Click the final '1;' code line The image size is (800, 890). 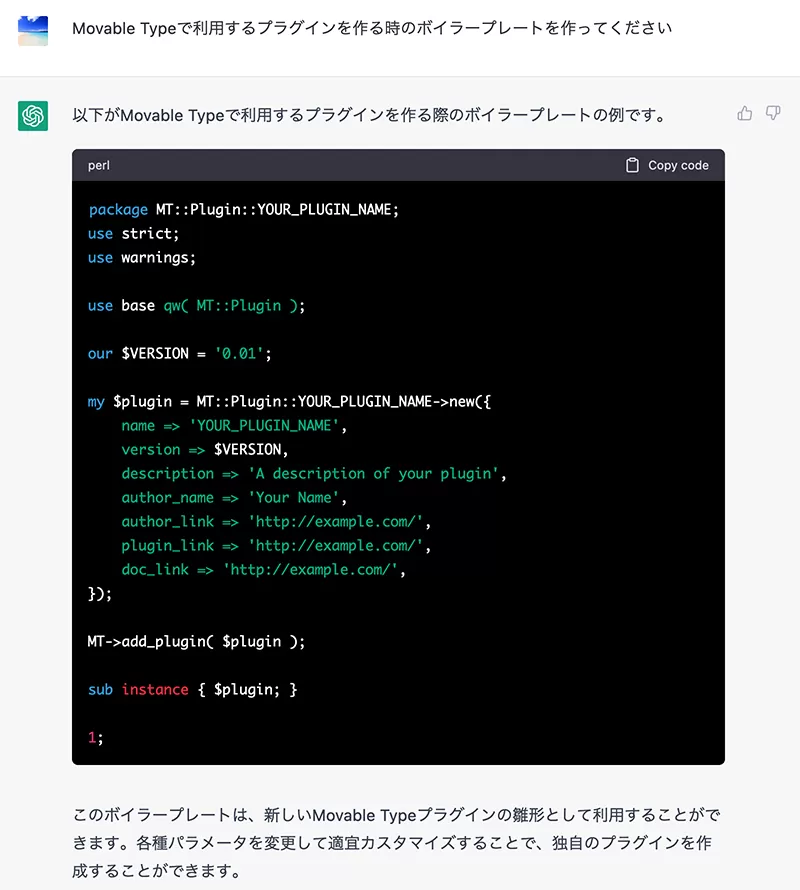[95, 738]
